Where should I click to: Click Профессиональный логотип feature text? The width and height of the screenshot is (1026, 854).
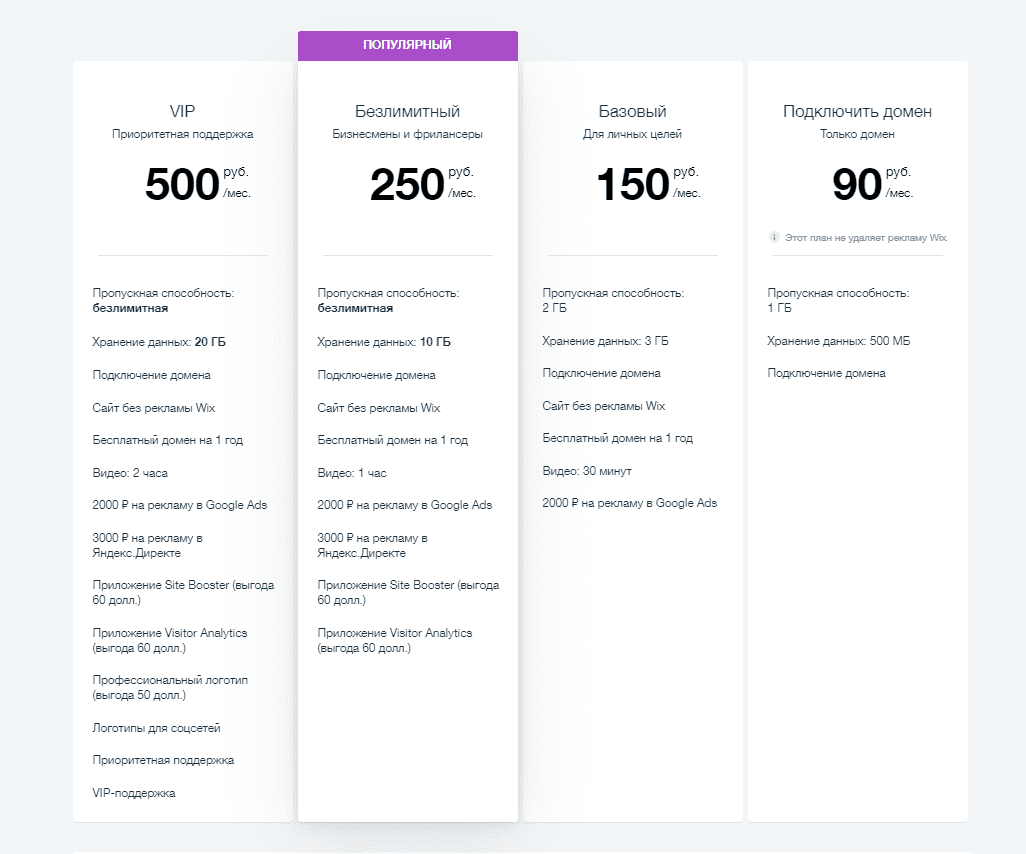(170, 687)
